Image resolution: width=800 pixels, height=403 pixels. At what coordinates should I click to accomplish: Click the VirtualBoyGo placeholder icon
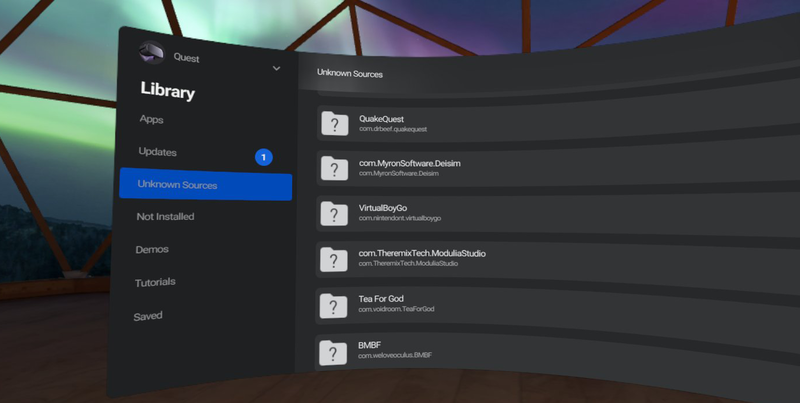click(x=333, y=213)
